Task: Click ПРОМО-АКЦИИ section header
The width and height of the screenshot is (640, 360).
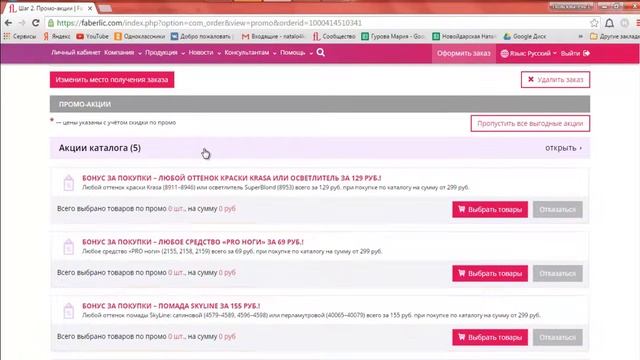Action: tap(320, 104)
